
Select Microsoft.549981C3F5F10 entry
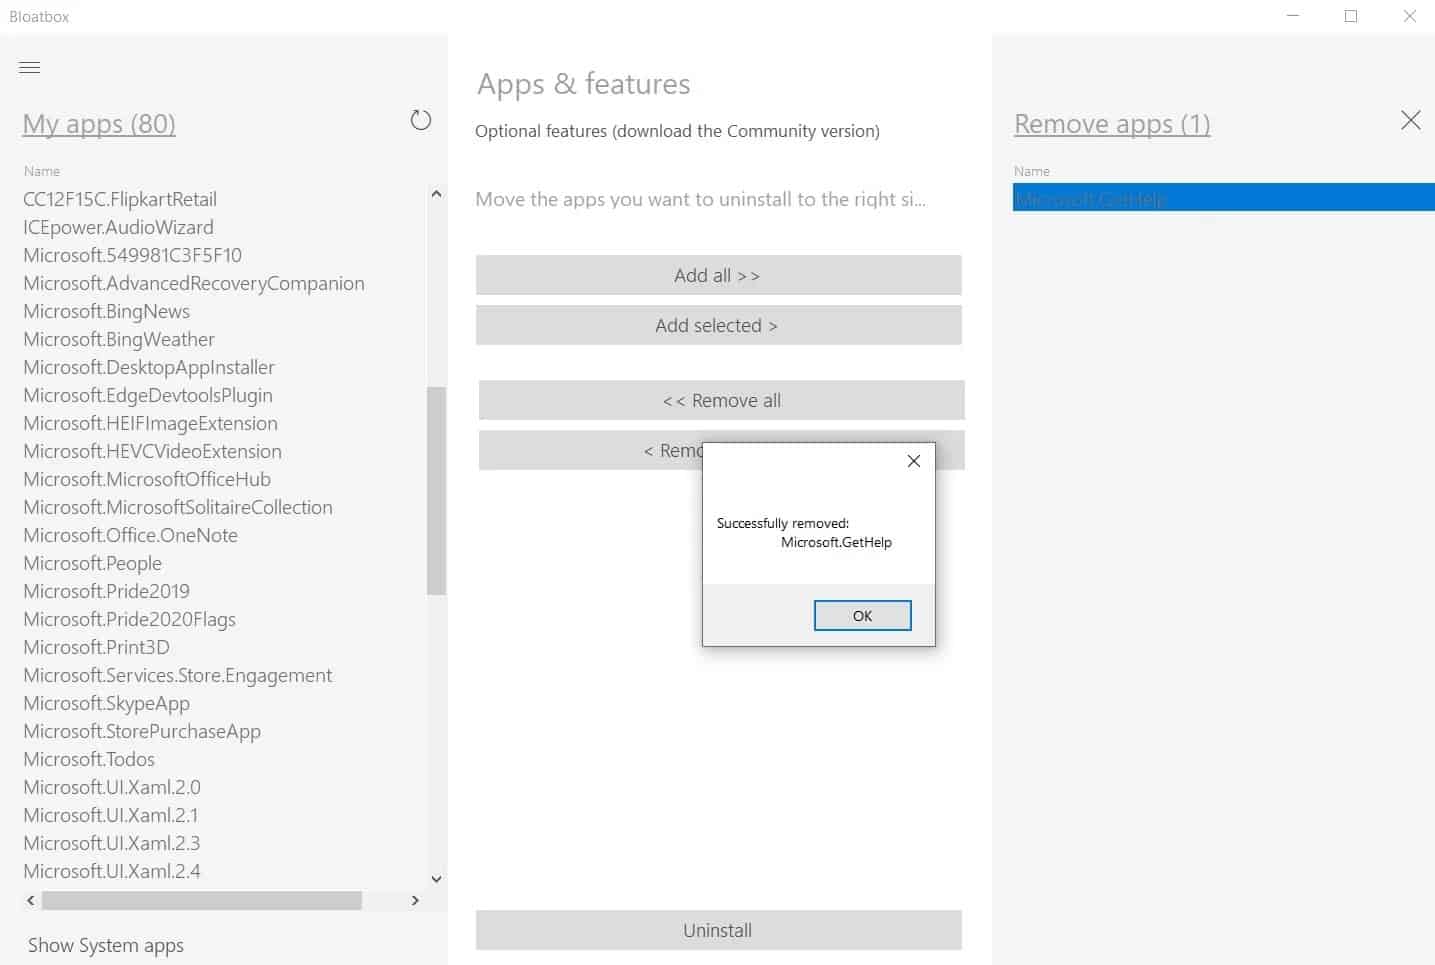(x=132, y=255)
